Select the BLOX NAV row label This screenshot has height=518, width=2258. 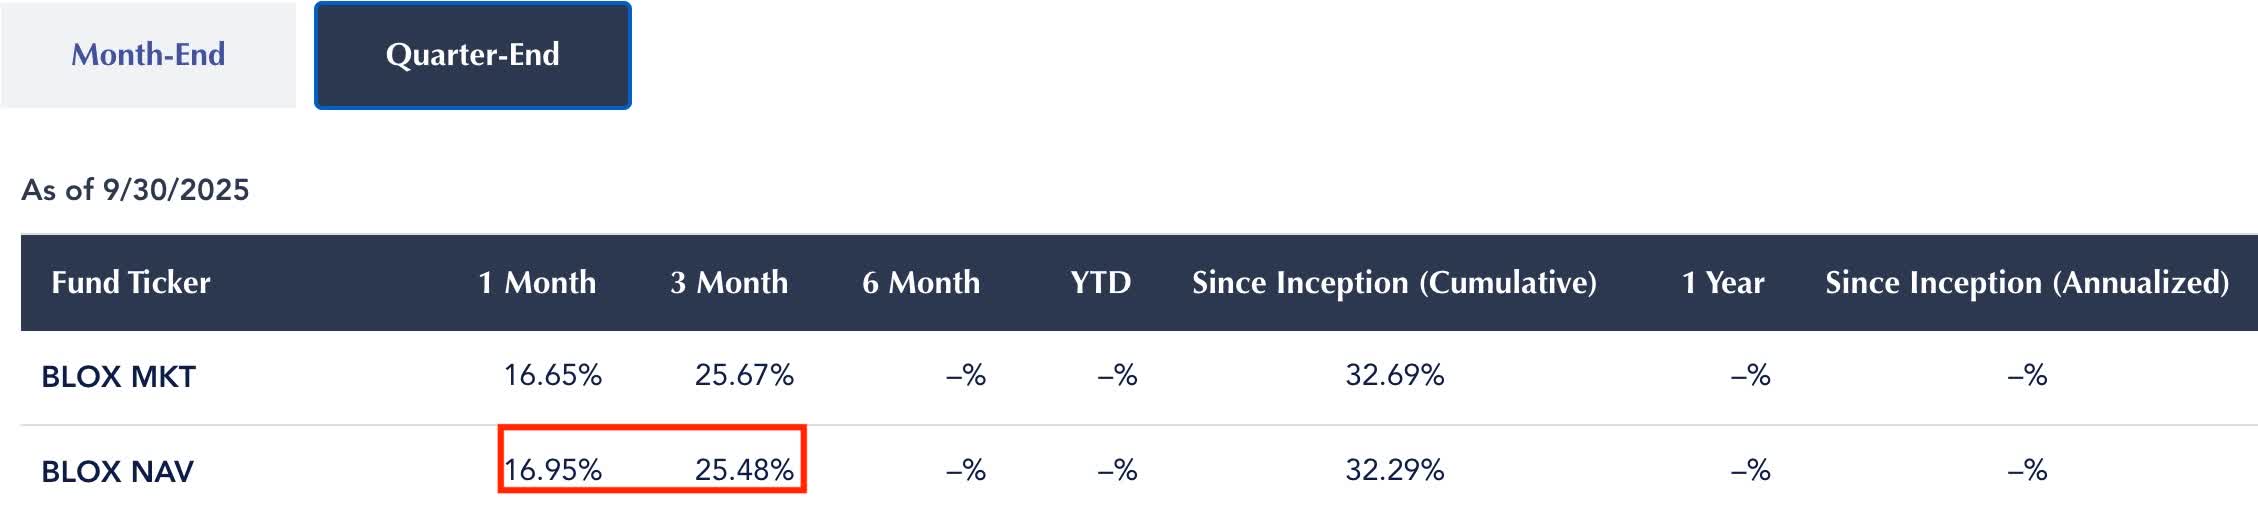coord(118,471)
